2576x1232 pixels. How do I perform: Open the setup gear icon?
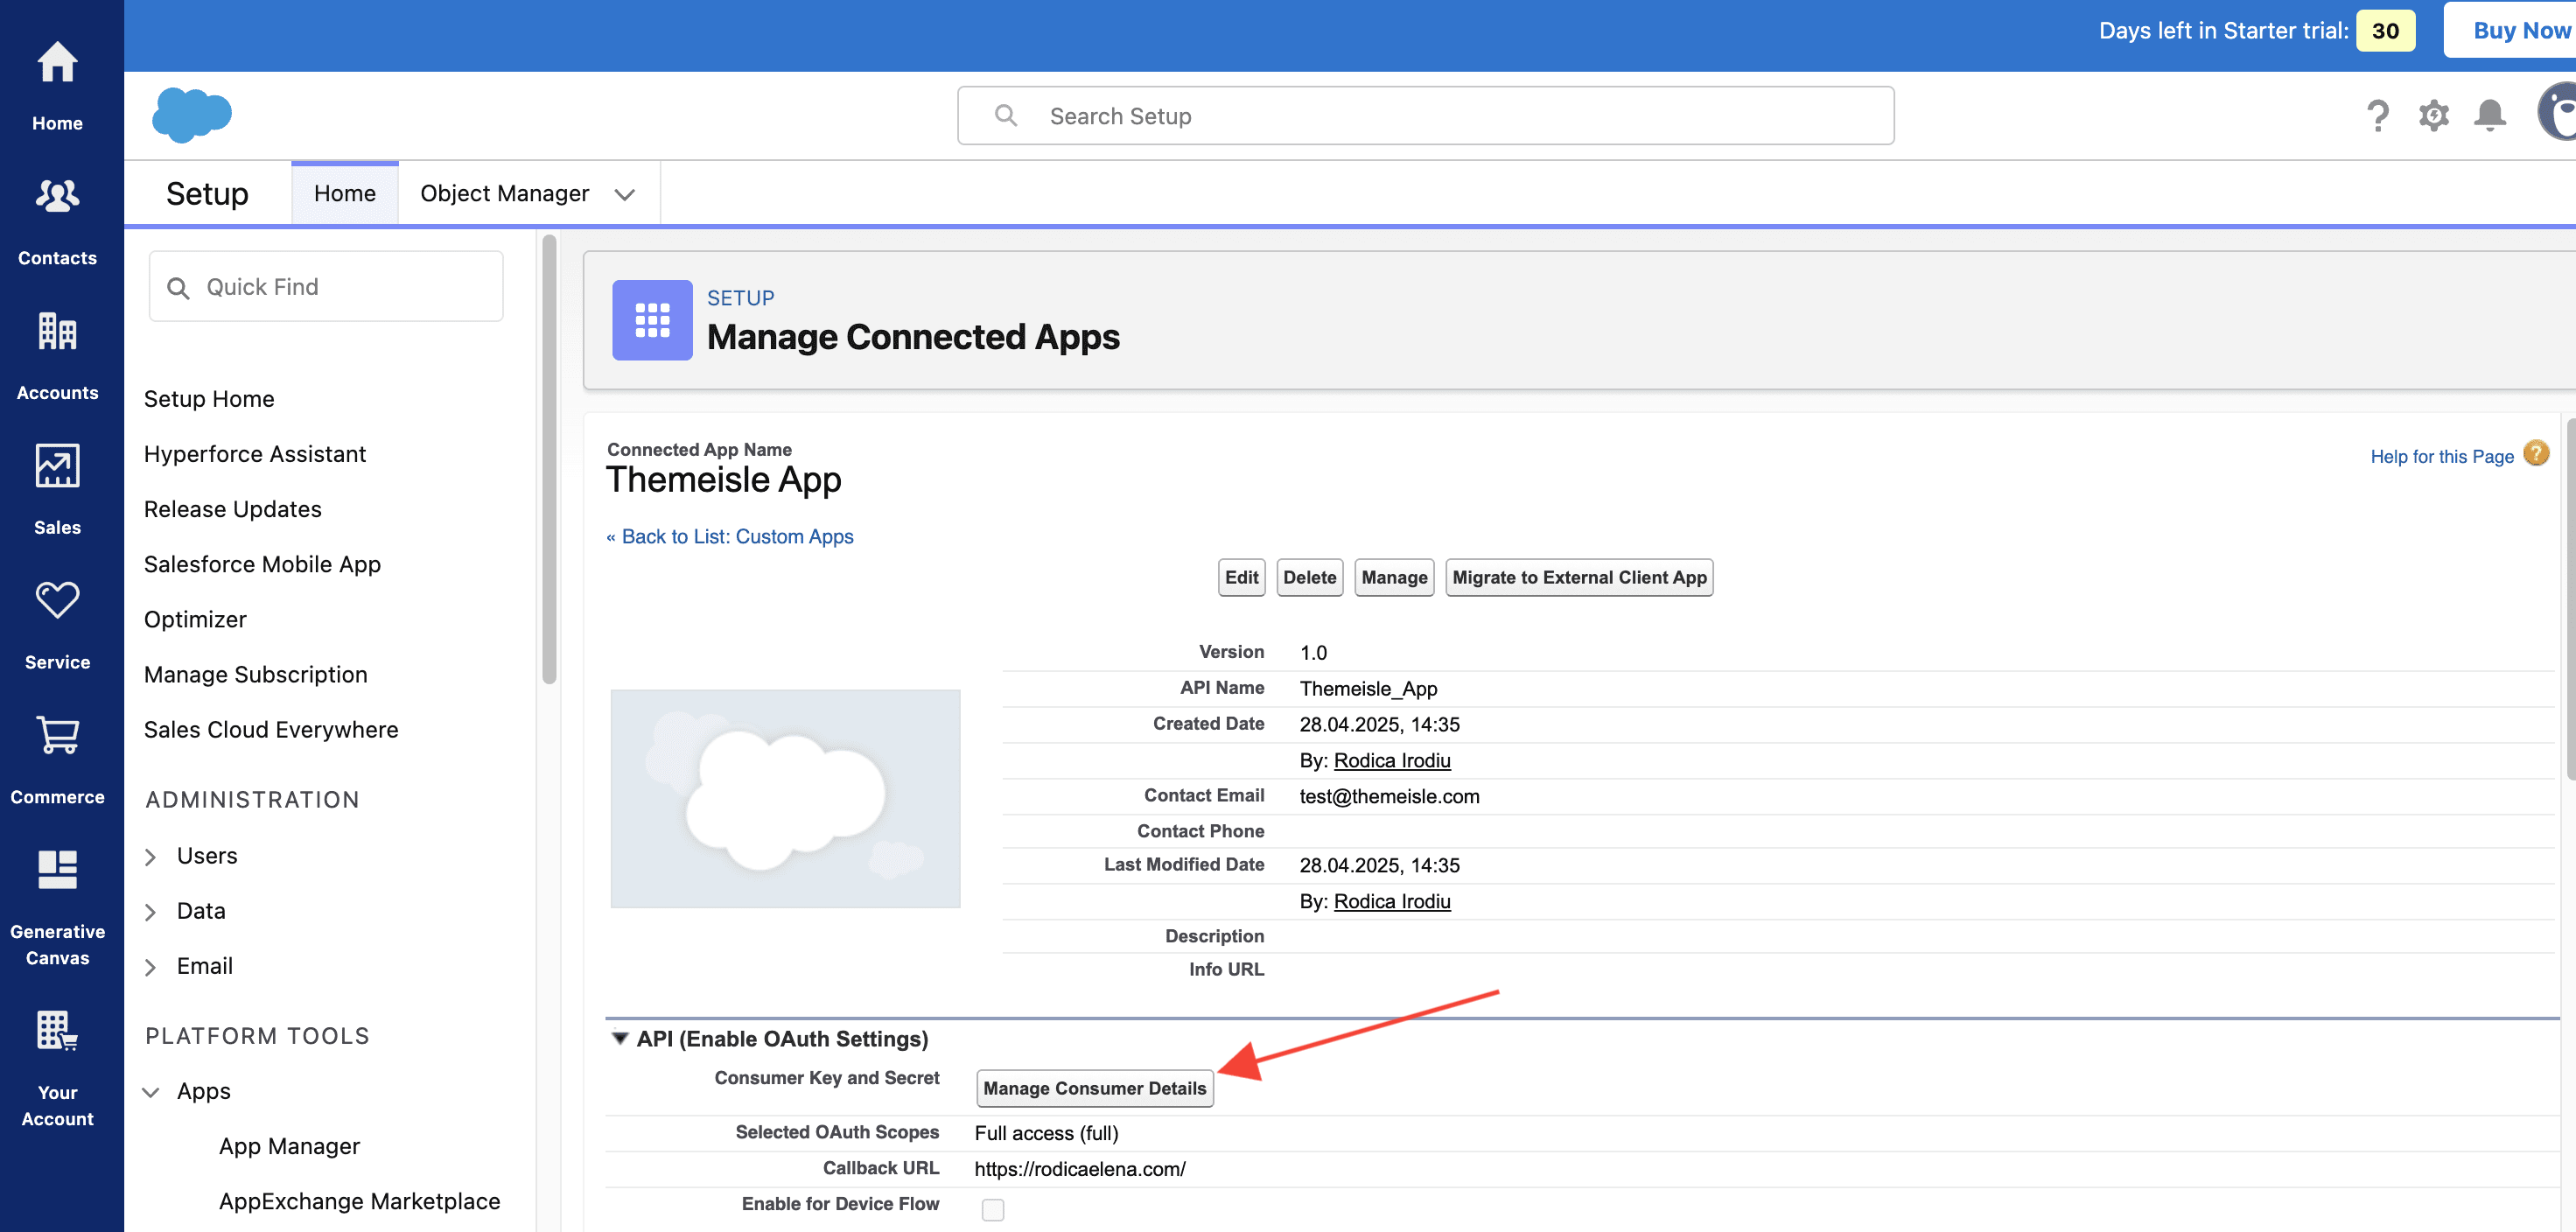point(2433,116)
